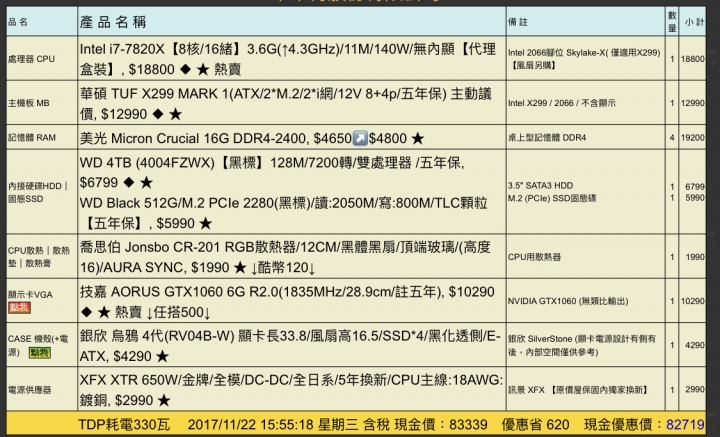Select the 產品名稱 column header
Screen dimensions: 720x437
pyautogui.click(x=113, y=22)
